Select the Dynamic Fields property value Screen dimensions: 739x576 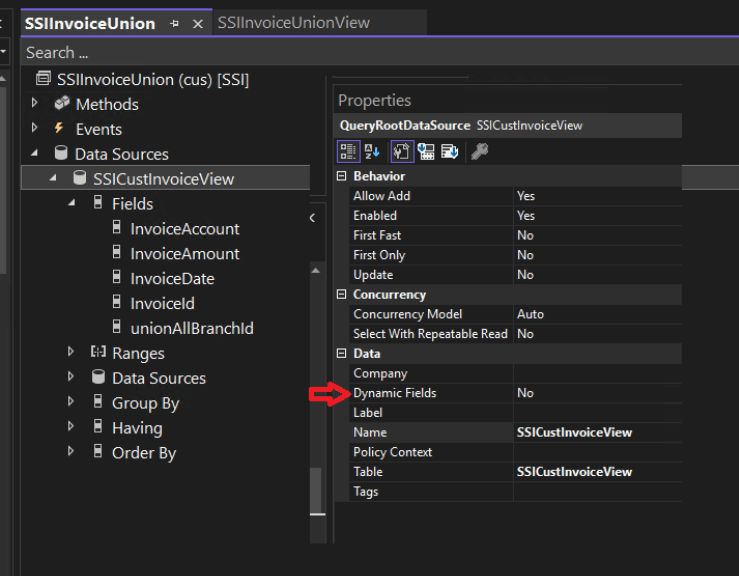point(597,393)
